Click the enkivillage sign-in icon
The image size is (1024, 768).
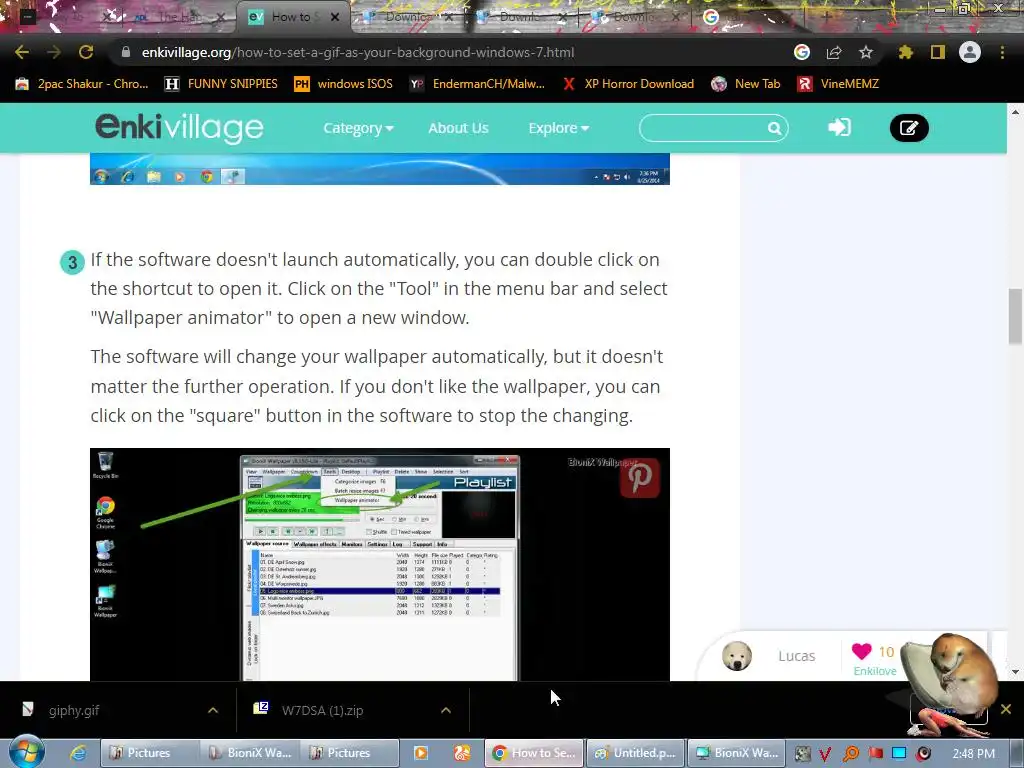click(839, 127)
